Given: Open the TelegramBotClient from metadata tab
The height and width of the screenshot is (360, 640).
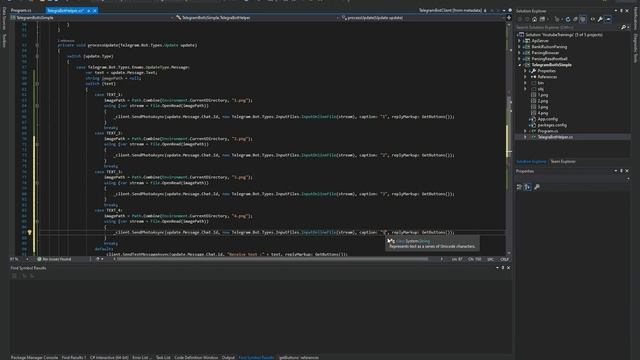Looking at the screenshot, I should (450, 10).
